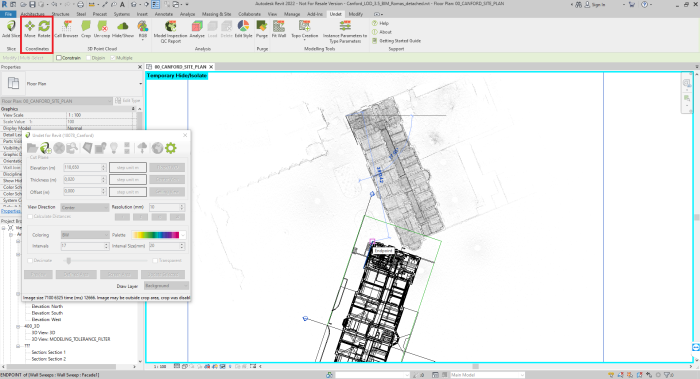The height and width of the screenshot is (379, 700).
Task: Run the Analyse tool
Action: tap(197, 29)
